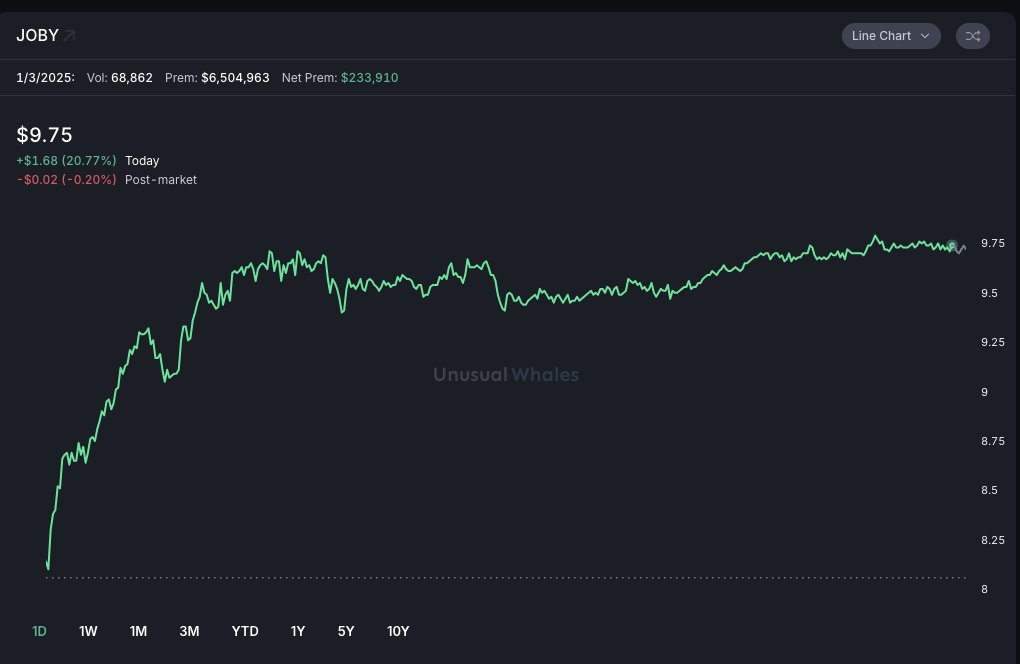
Task: View the 5Y time range
Action: click(346, 631)
